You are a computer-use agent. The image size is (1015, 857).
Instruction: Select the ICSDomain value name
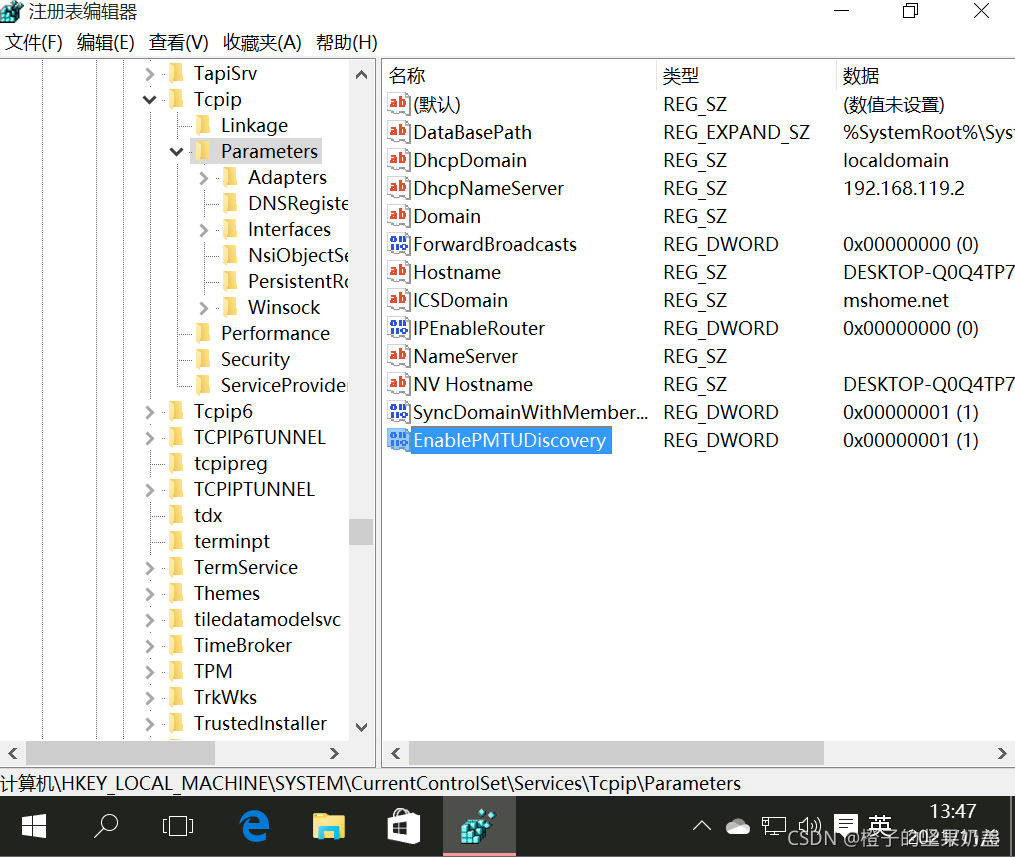460,300
